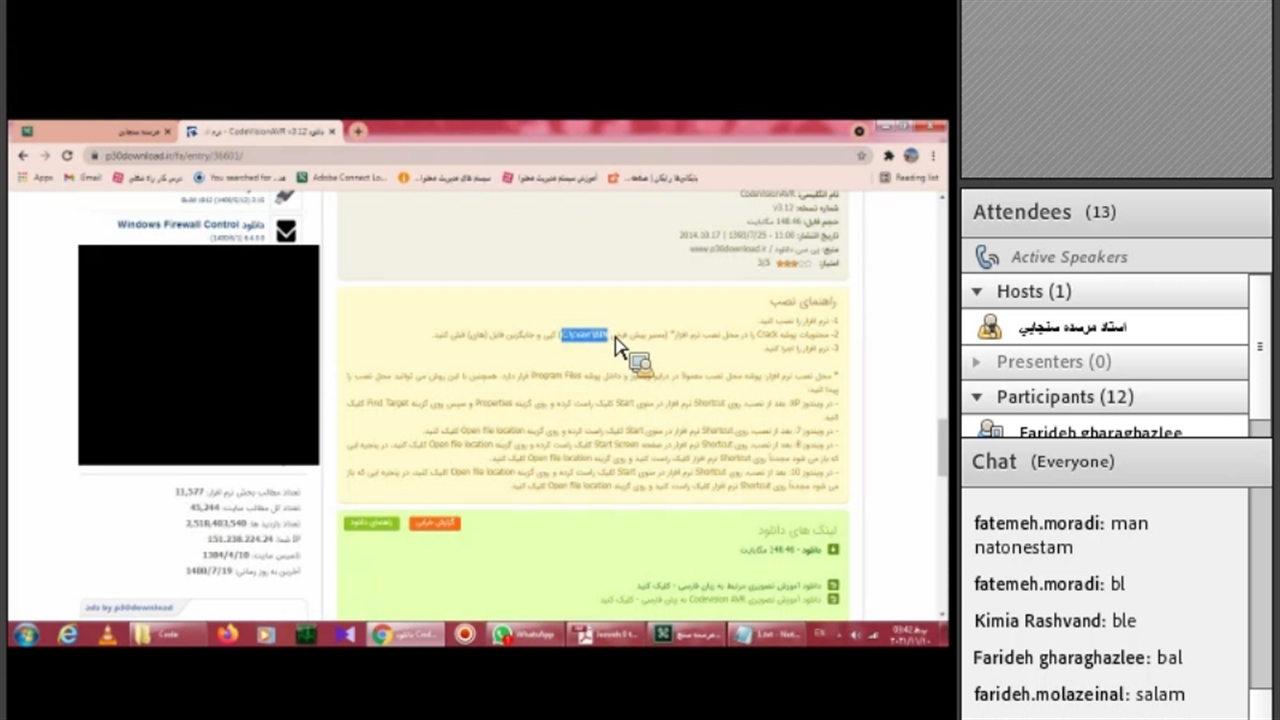Reload the page in Chrome
The image size is (1280, 720).
point(67,156)
